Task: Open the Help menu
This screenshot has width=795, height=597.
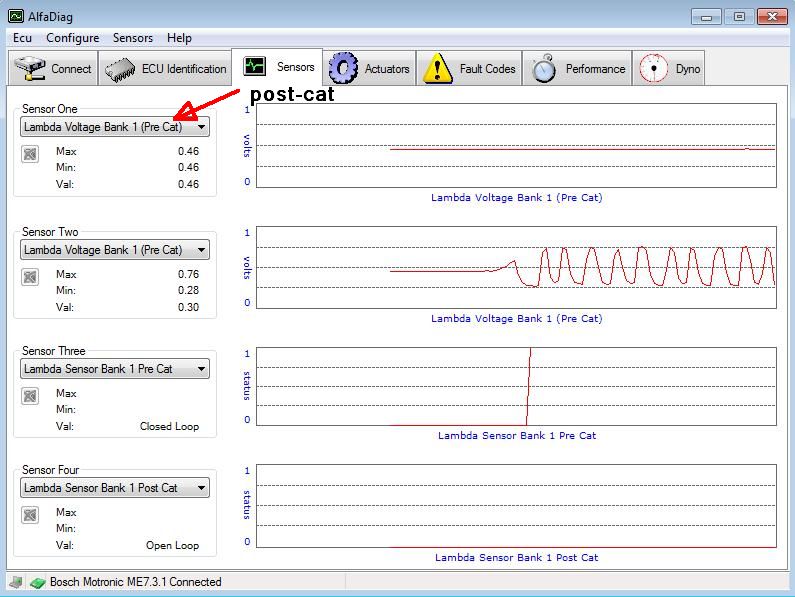Action: pos(180,38)
